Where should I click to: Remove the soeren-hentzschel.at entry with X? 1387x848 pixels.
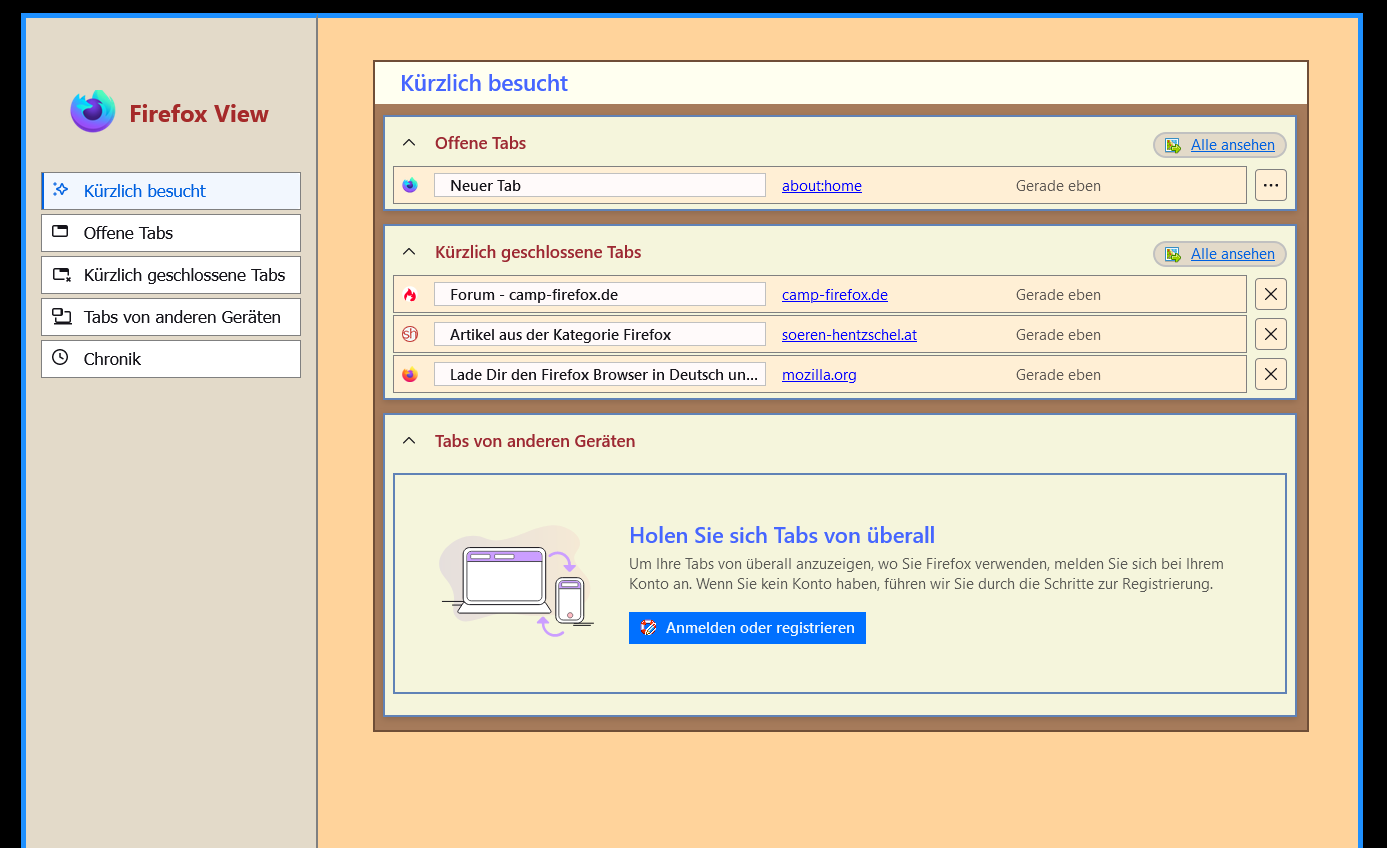point(1270,334)
